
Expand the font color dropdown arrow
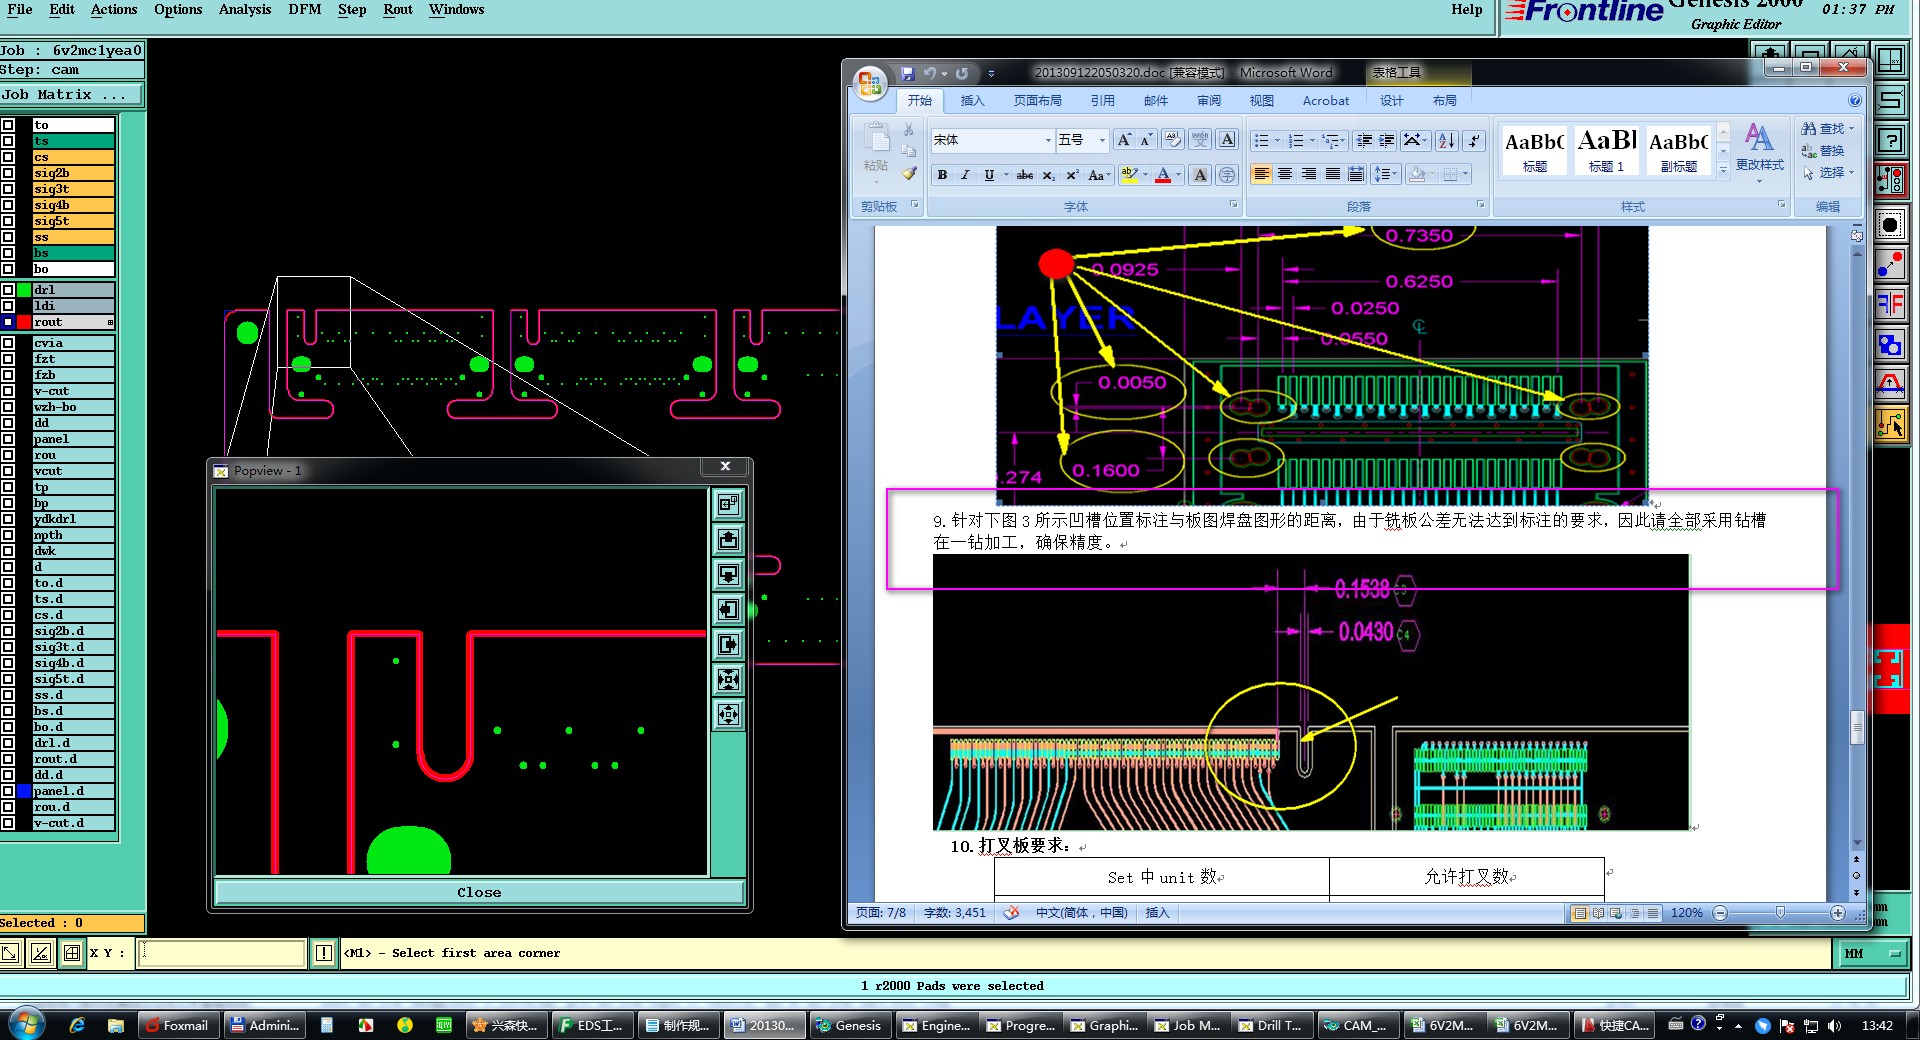[1178, 175]
